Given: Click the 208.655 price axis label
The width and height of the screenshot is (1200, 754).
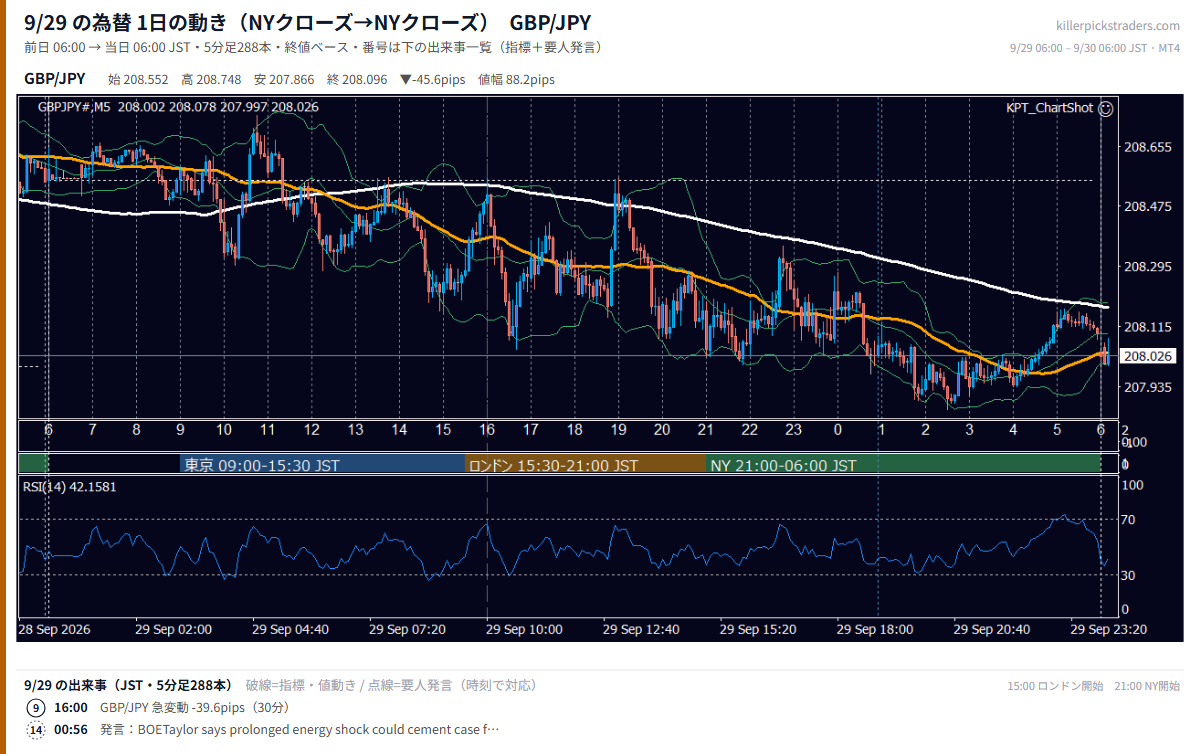Looking at the screenshot, I should coord(1148,147).
